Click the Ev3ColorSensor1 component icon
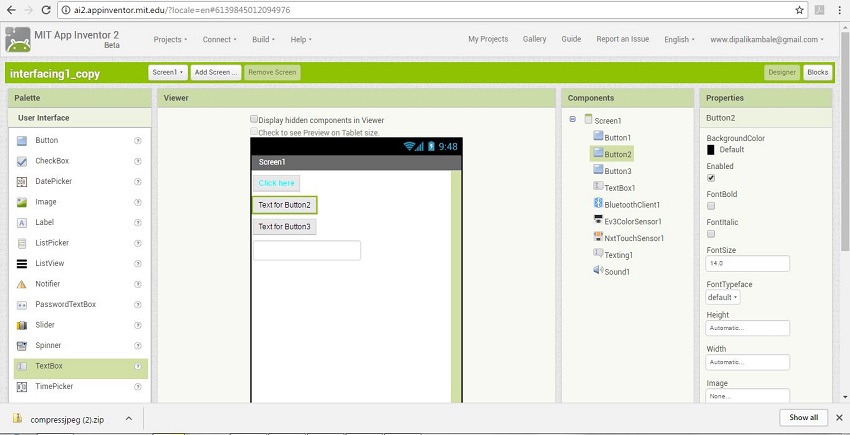Image resolution: width=850 pixels, height=435 pixels. (x=598, y=220)
